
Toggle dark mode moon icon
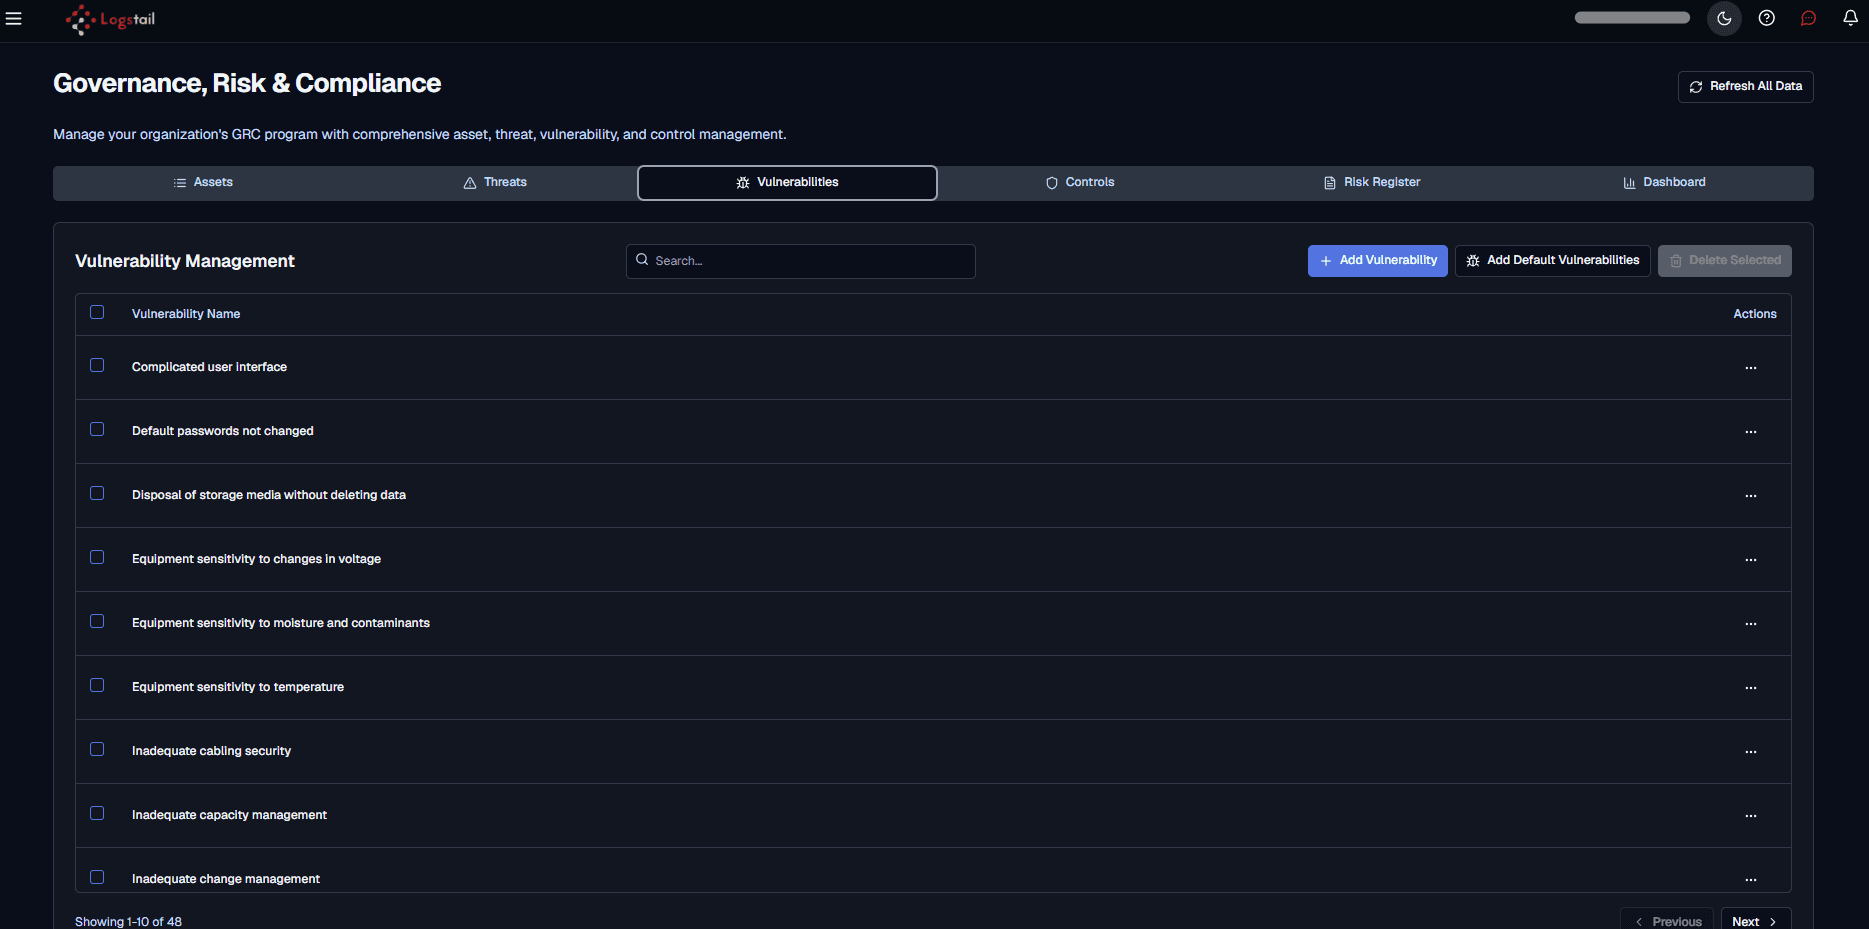point(1724,18)
